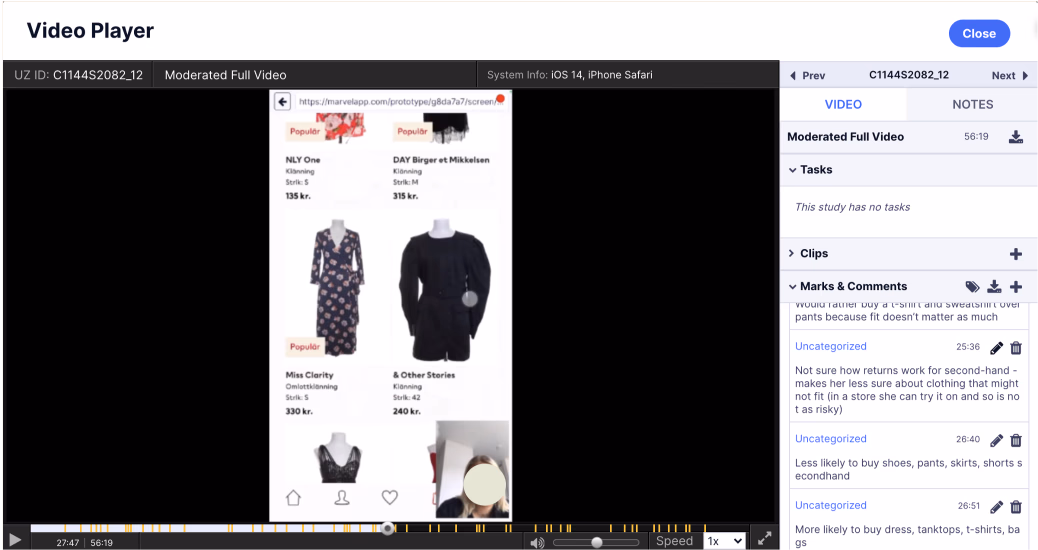Viewport: 1038px width, 550px height.
Task: Add a new mark or comment
Action: tap(1015, 287)
